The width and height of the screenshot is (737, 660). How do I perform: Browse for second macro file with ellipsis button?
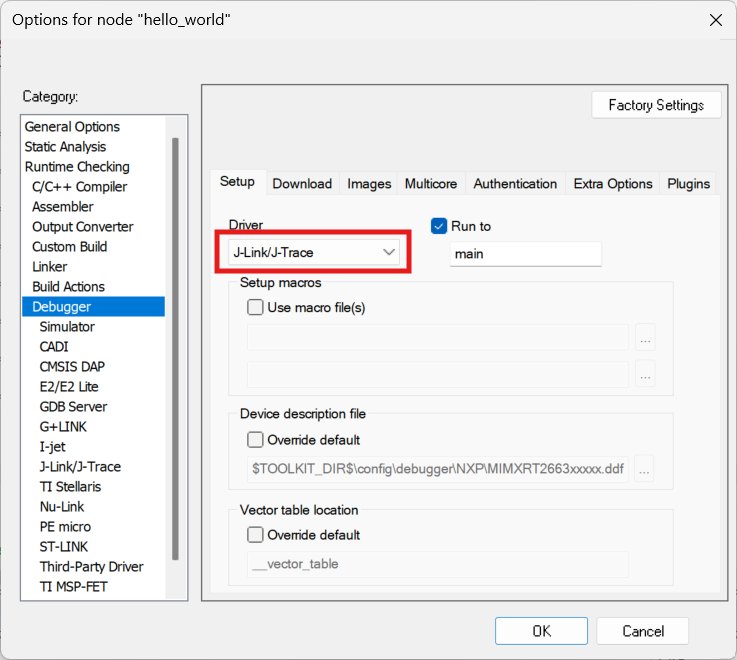pos(645,374)
